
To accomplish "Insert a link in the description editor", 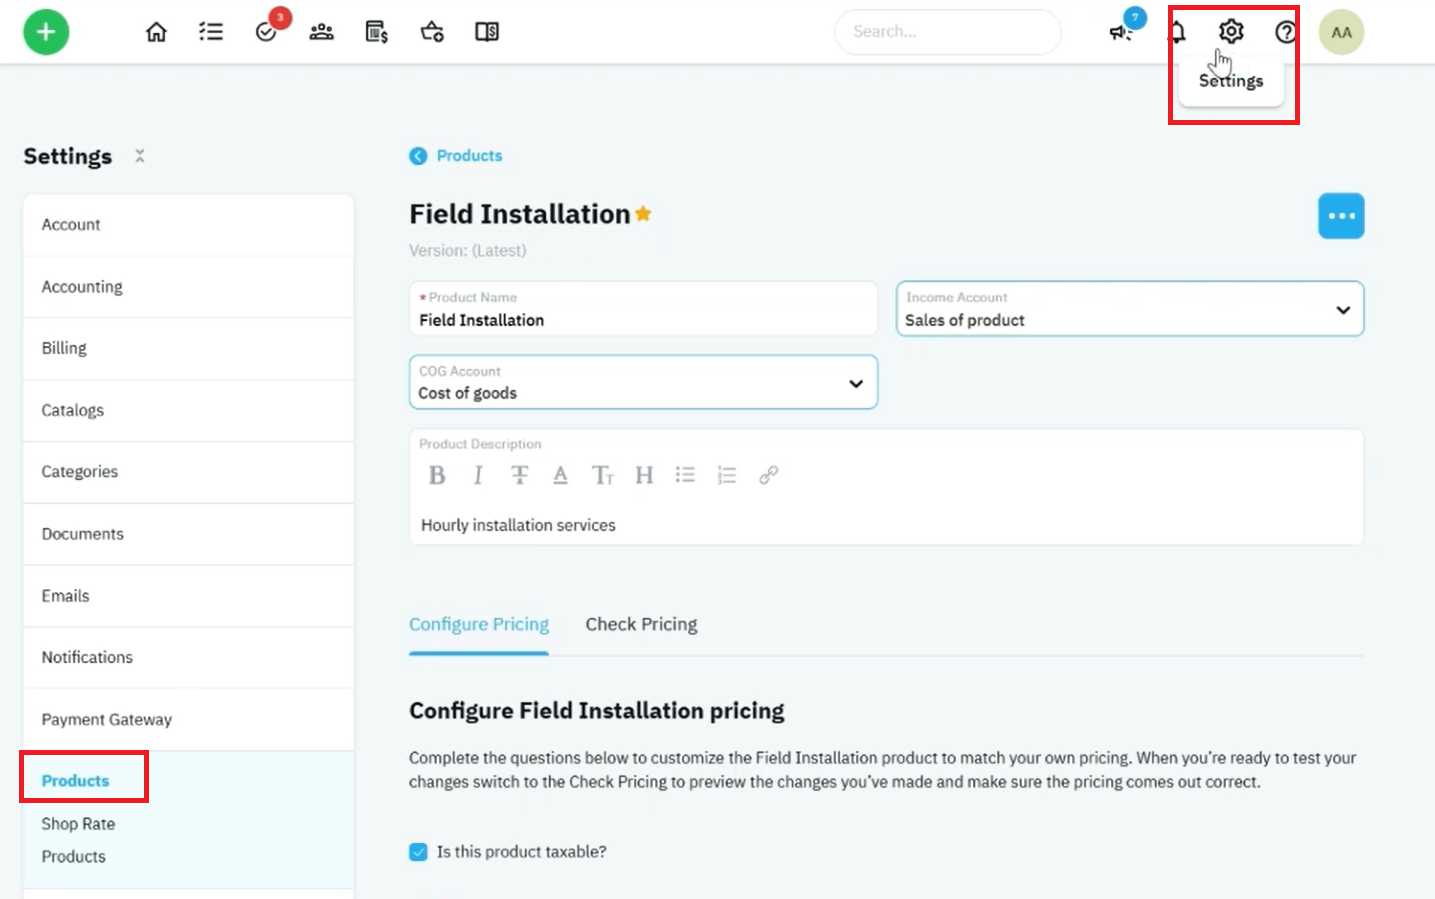I will [x=768, y=475].
